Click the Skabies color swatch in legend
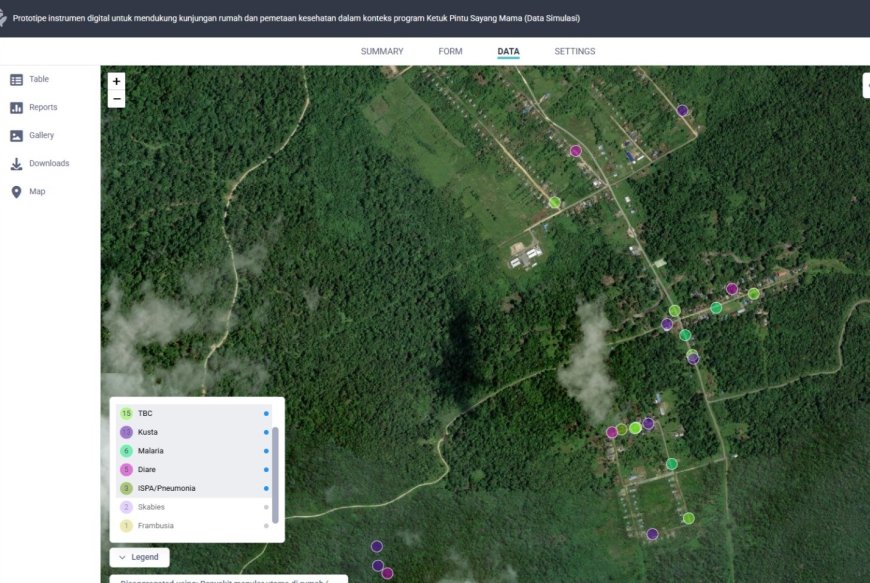Viewport: 870px width, 583px height. [127, 507]
